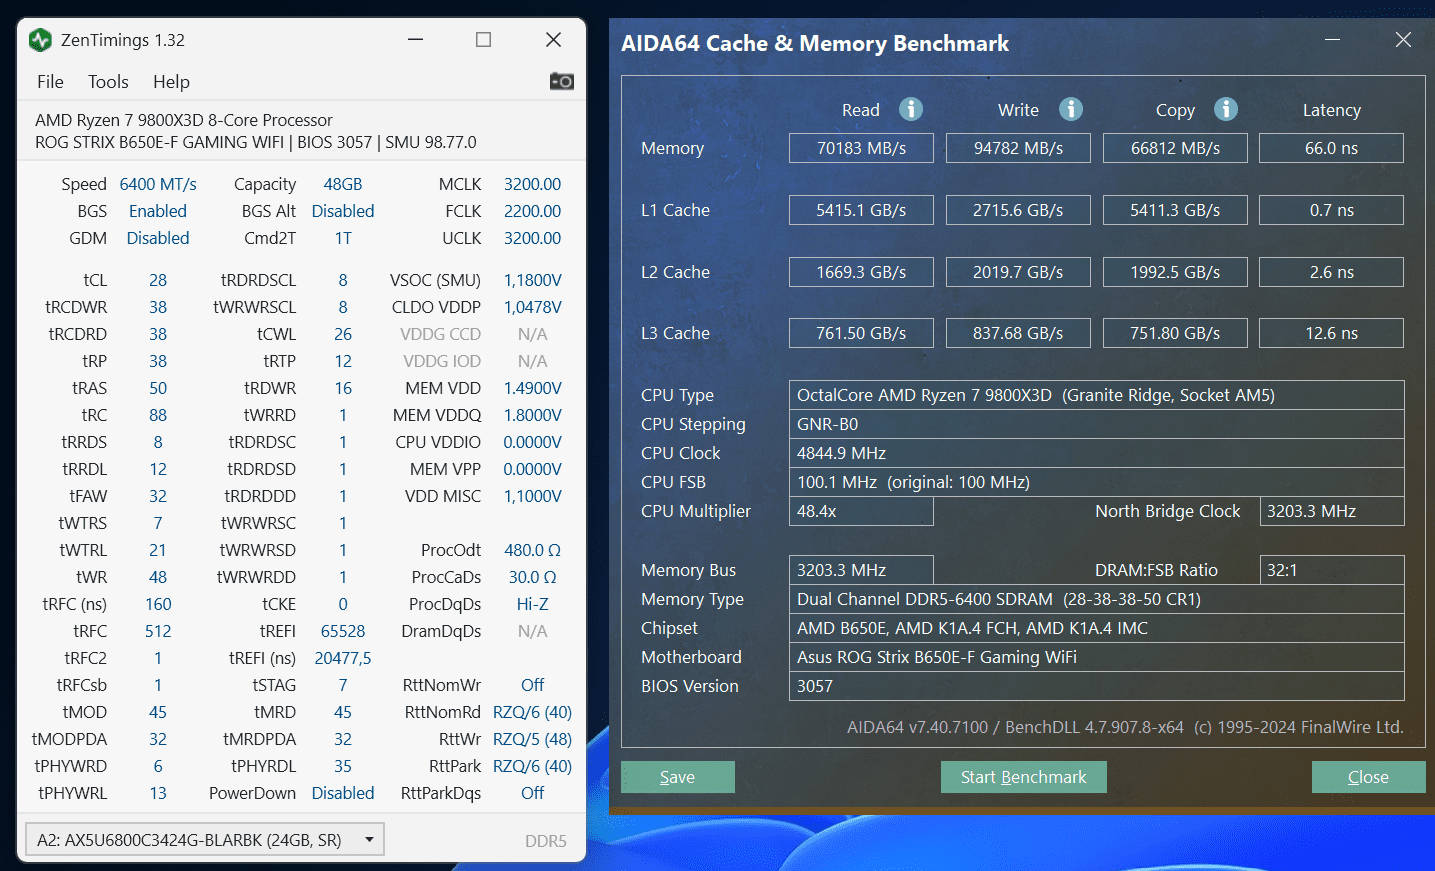Click MEM VDD value 1.4900V

[x=532, y=388]
